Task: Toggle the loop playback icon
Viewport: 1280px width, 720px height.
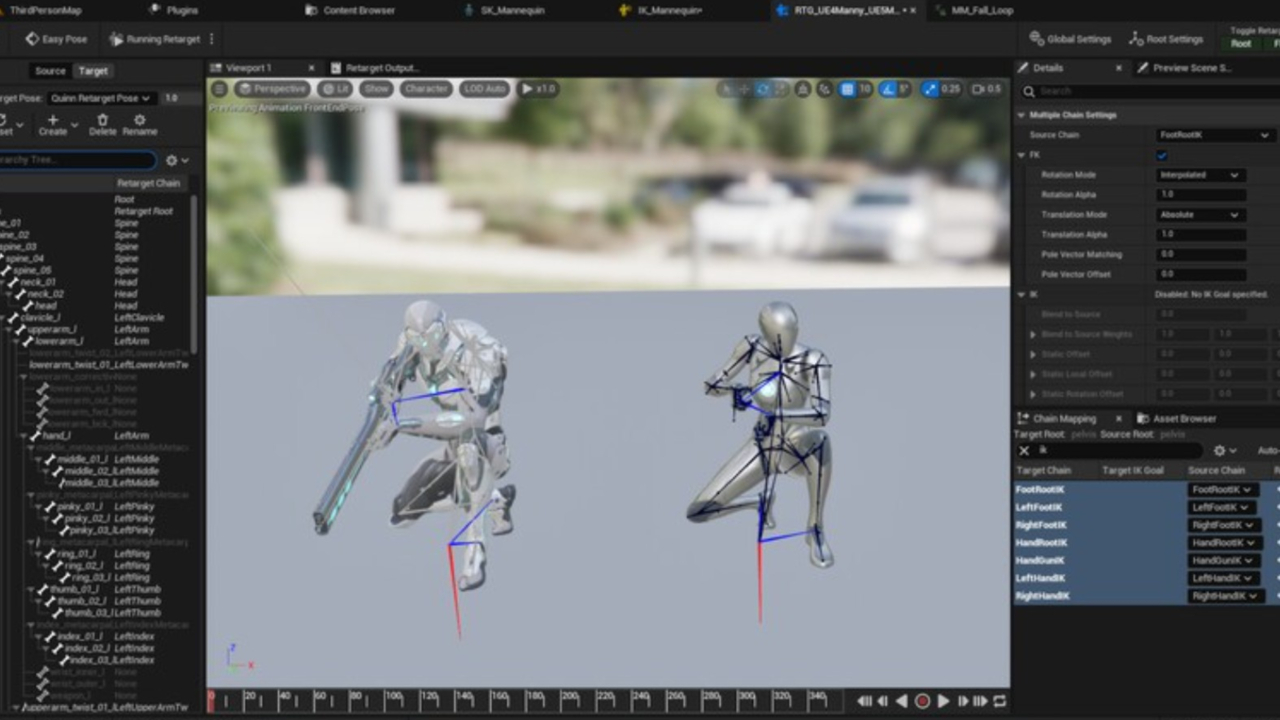Action: (999, 701)
